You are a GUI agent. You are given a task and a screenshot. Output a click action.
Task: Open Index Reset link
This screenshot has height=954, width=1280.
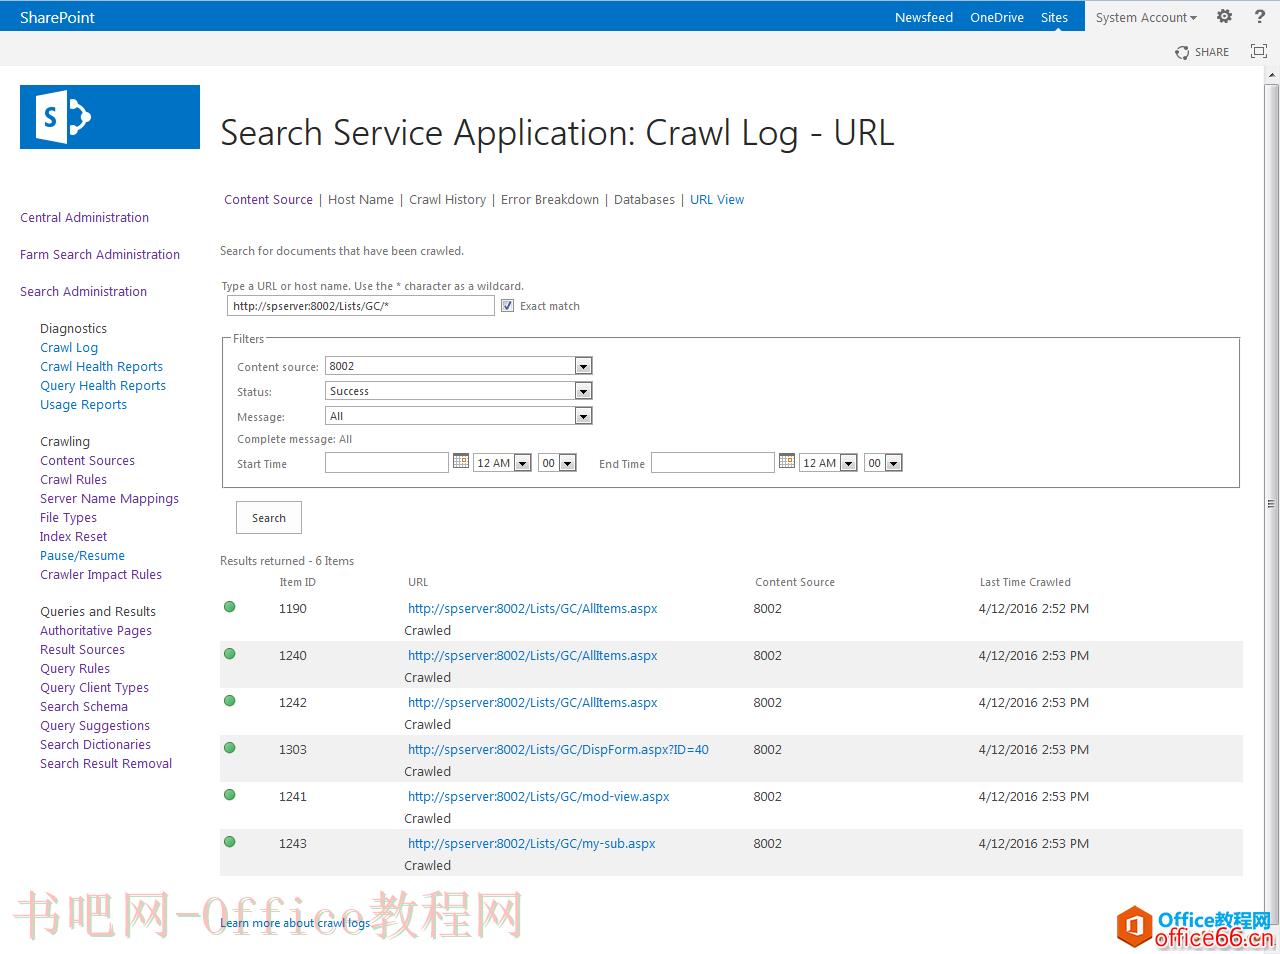(x=73, y=536)
